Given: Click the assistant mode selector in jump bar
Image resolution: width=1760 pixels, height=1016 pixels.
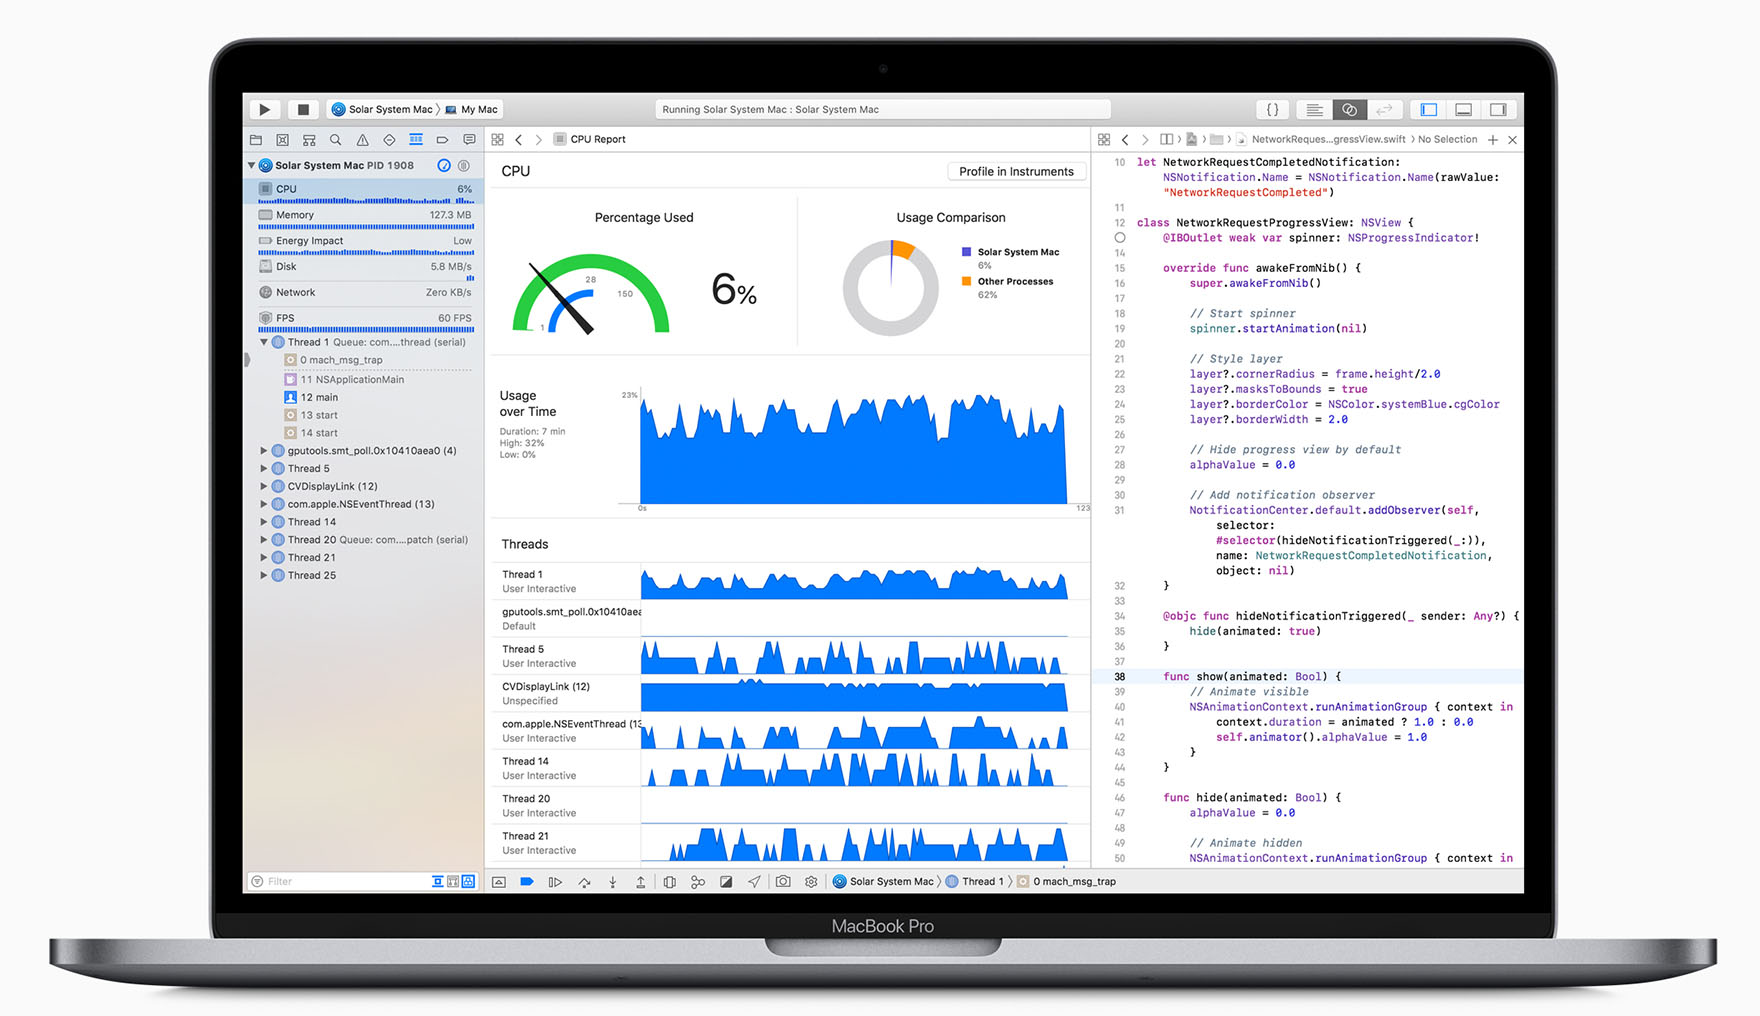Looking at the screenshot, I should click(x=1166, y=140).
